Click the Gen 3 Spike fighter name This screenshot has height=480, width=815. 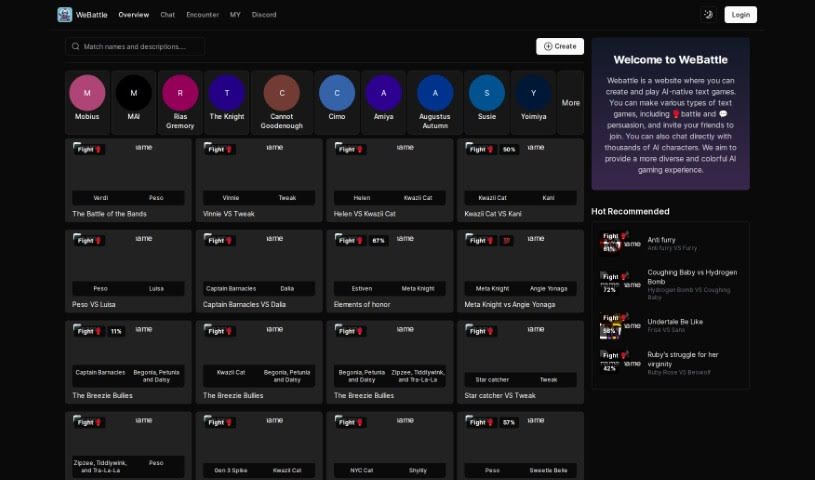point(231,470)
